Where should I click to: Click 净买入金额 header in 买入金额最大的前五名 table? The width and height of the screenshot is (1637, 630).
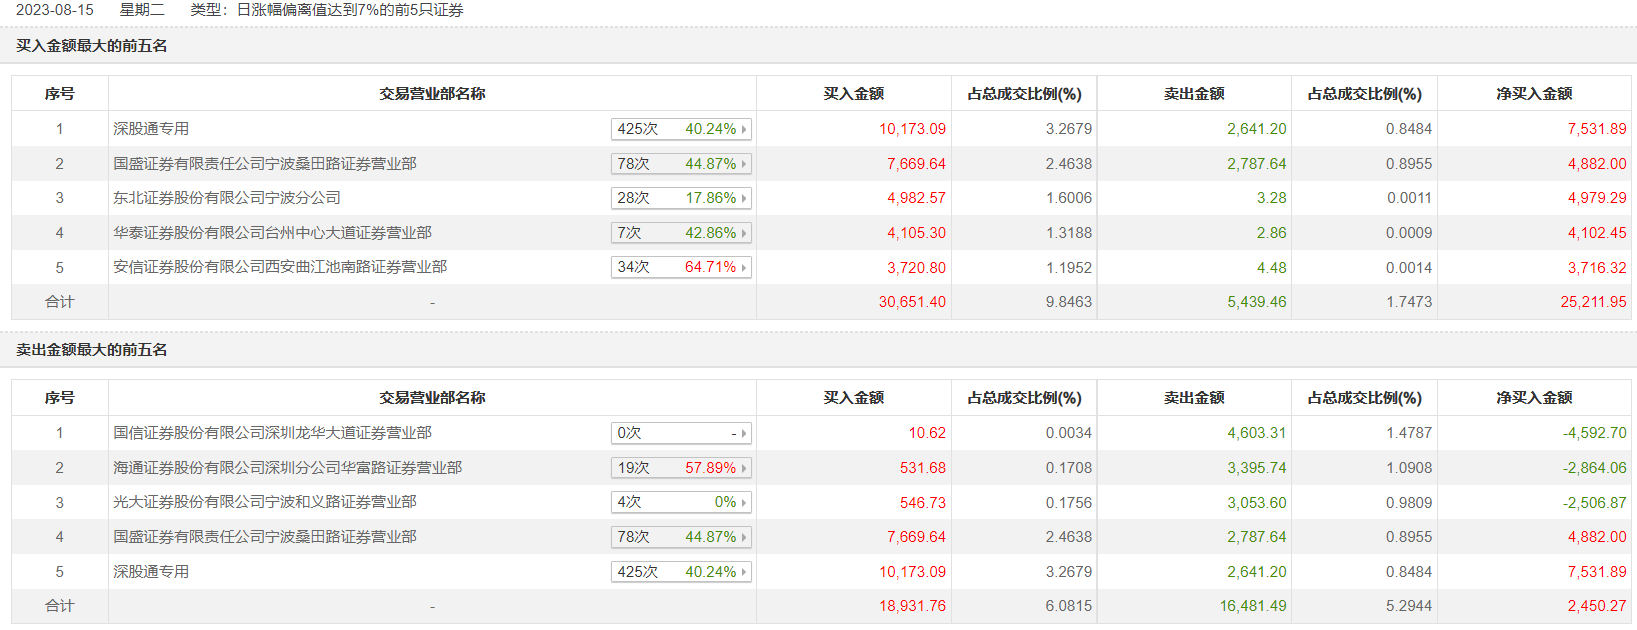click(x=1534, y=94)
